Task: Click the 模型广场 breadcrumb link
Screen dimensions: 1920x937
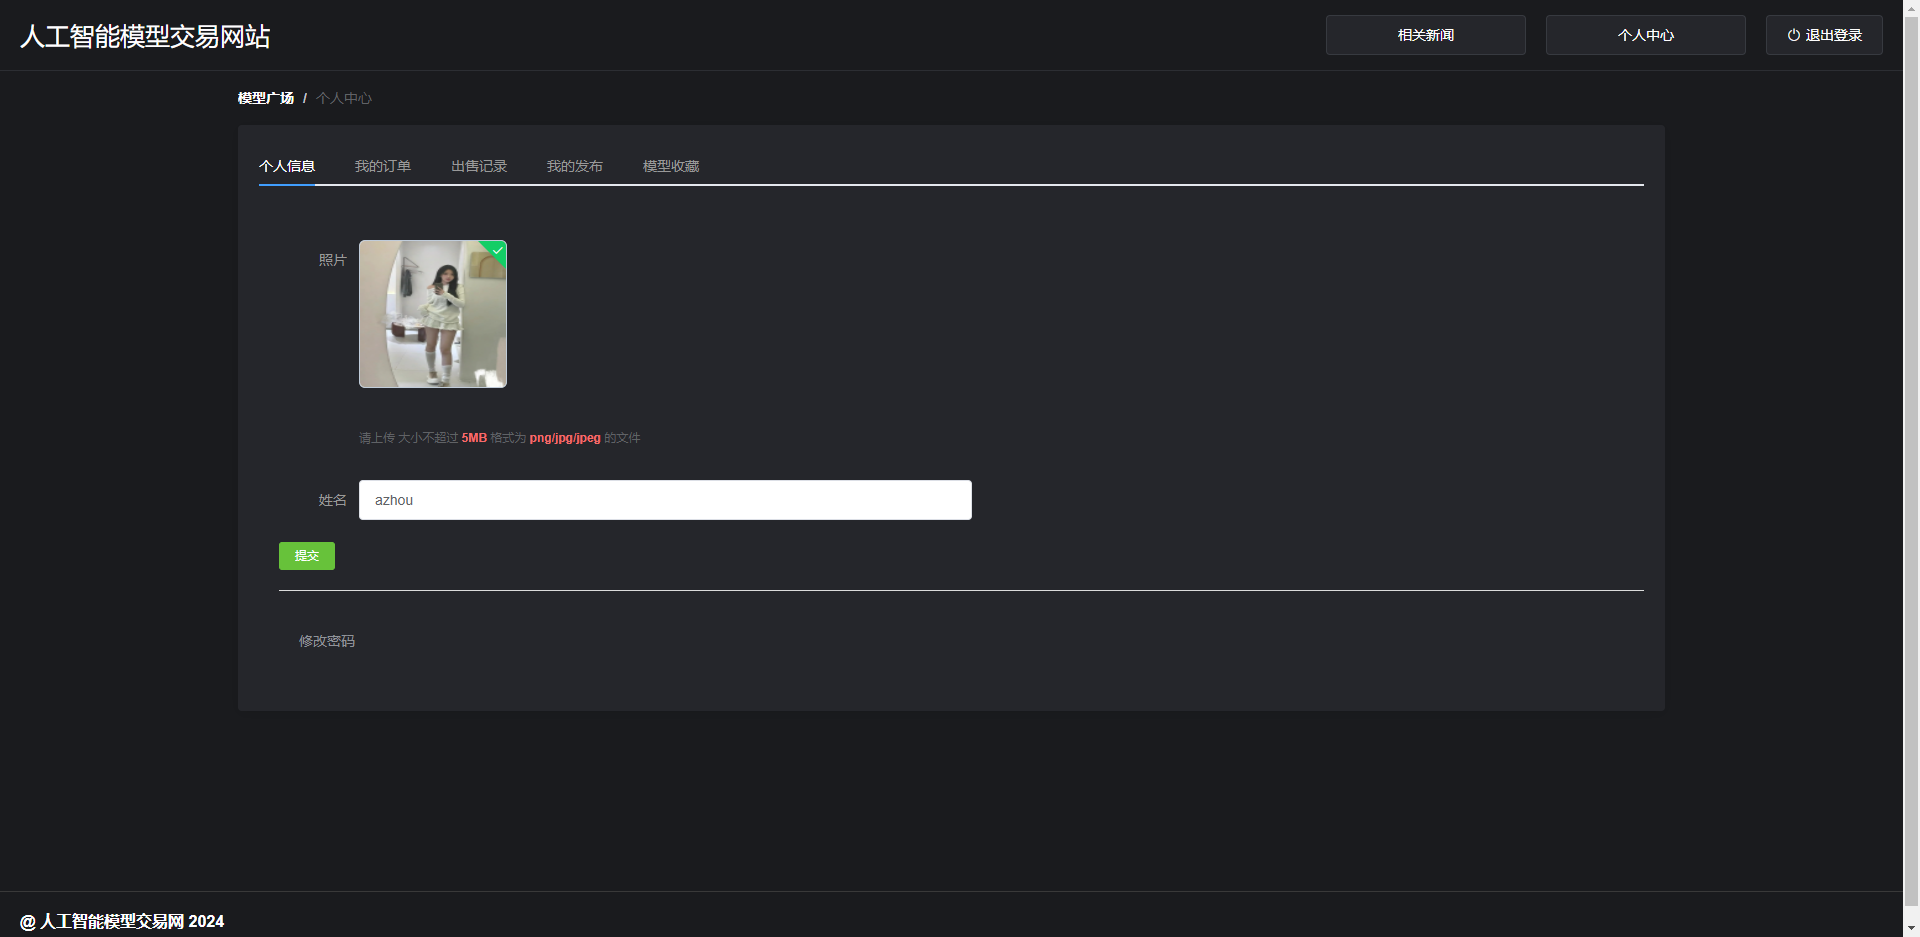Action: click(266, 98)
